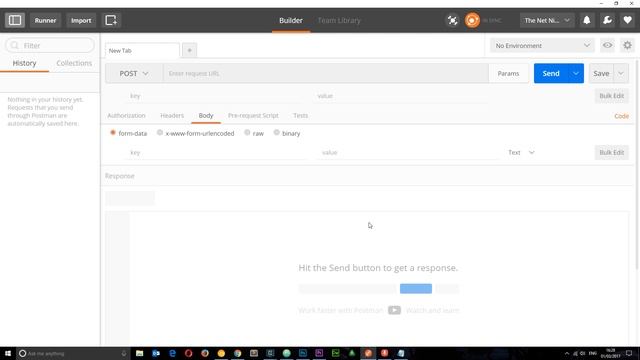Click the Filter search box in sidebar
This screenshot has height=360, width=640.
50,45
